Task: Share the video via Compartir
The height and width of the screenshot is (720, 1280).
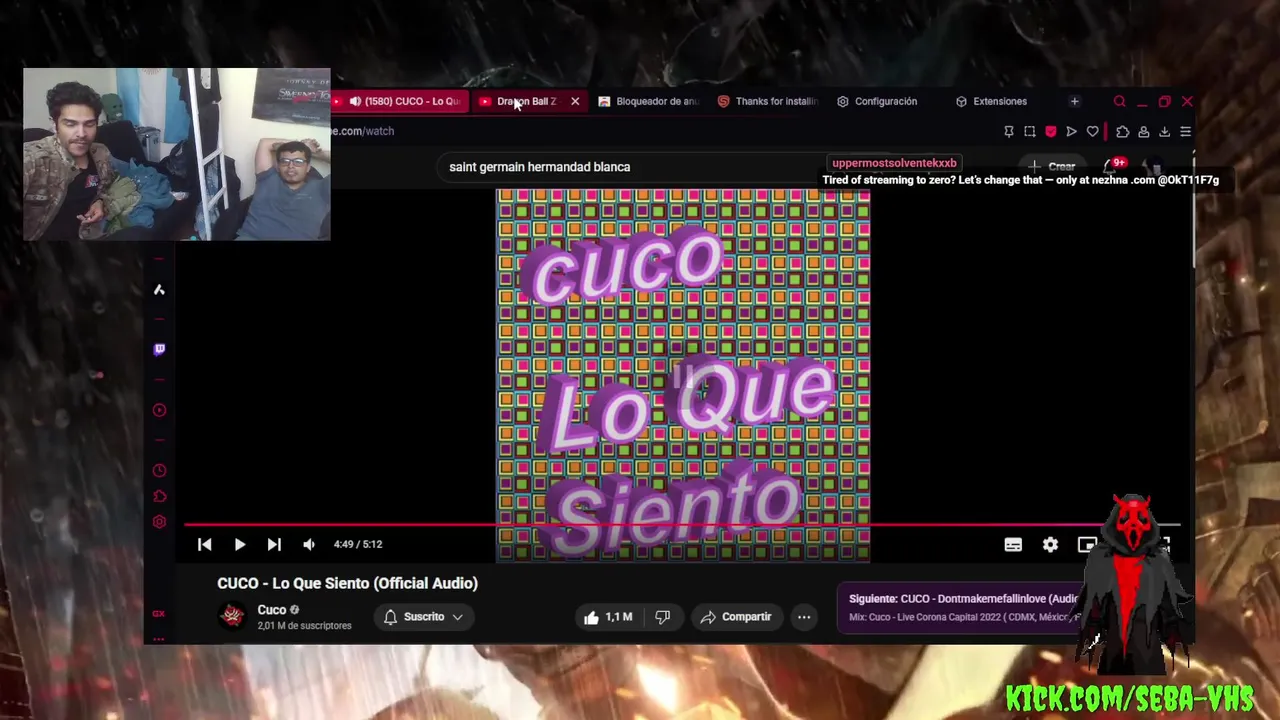Action: click(x=736, y=617)
